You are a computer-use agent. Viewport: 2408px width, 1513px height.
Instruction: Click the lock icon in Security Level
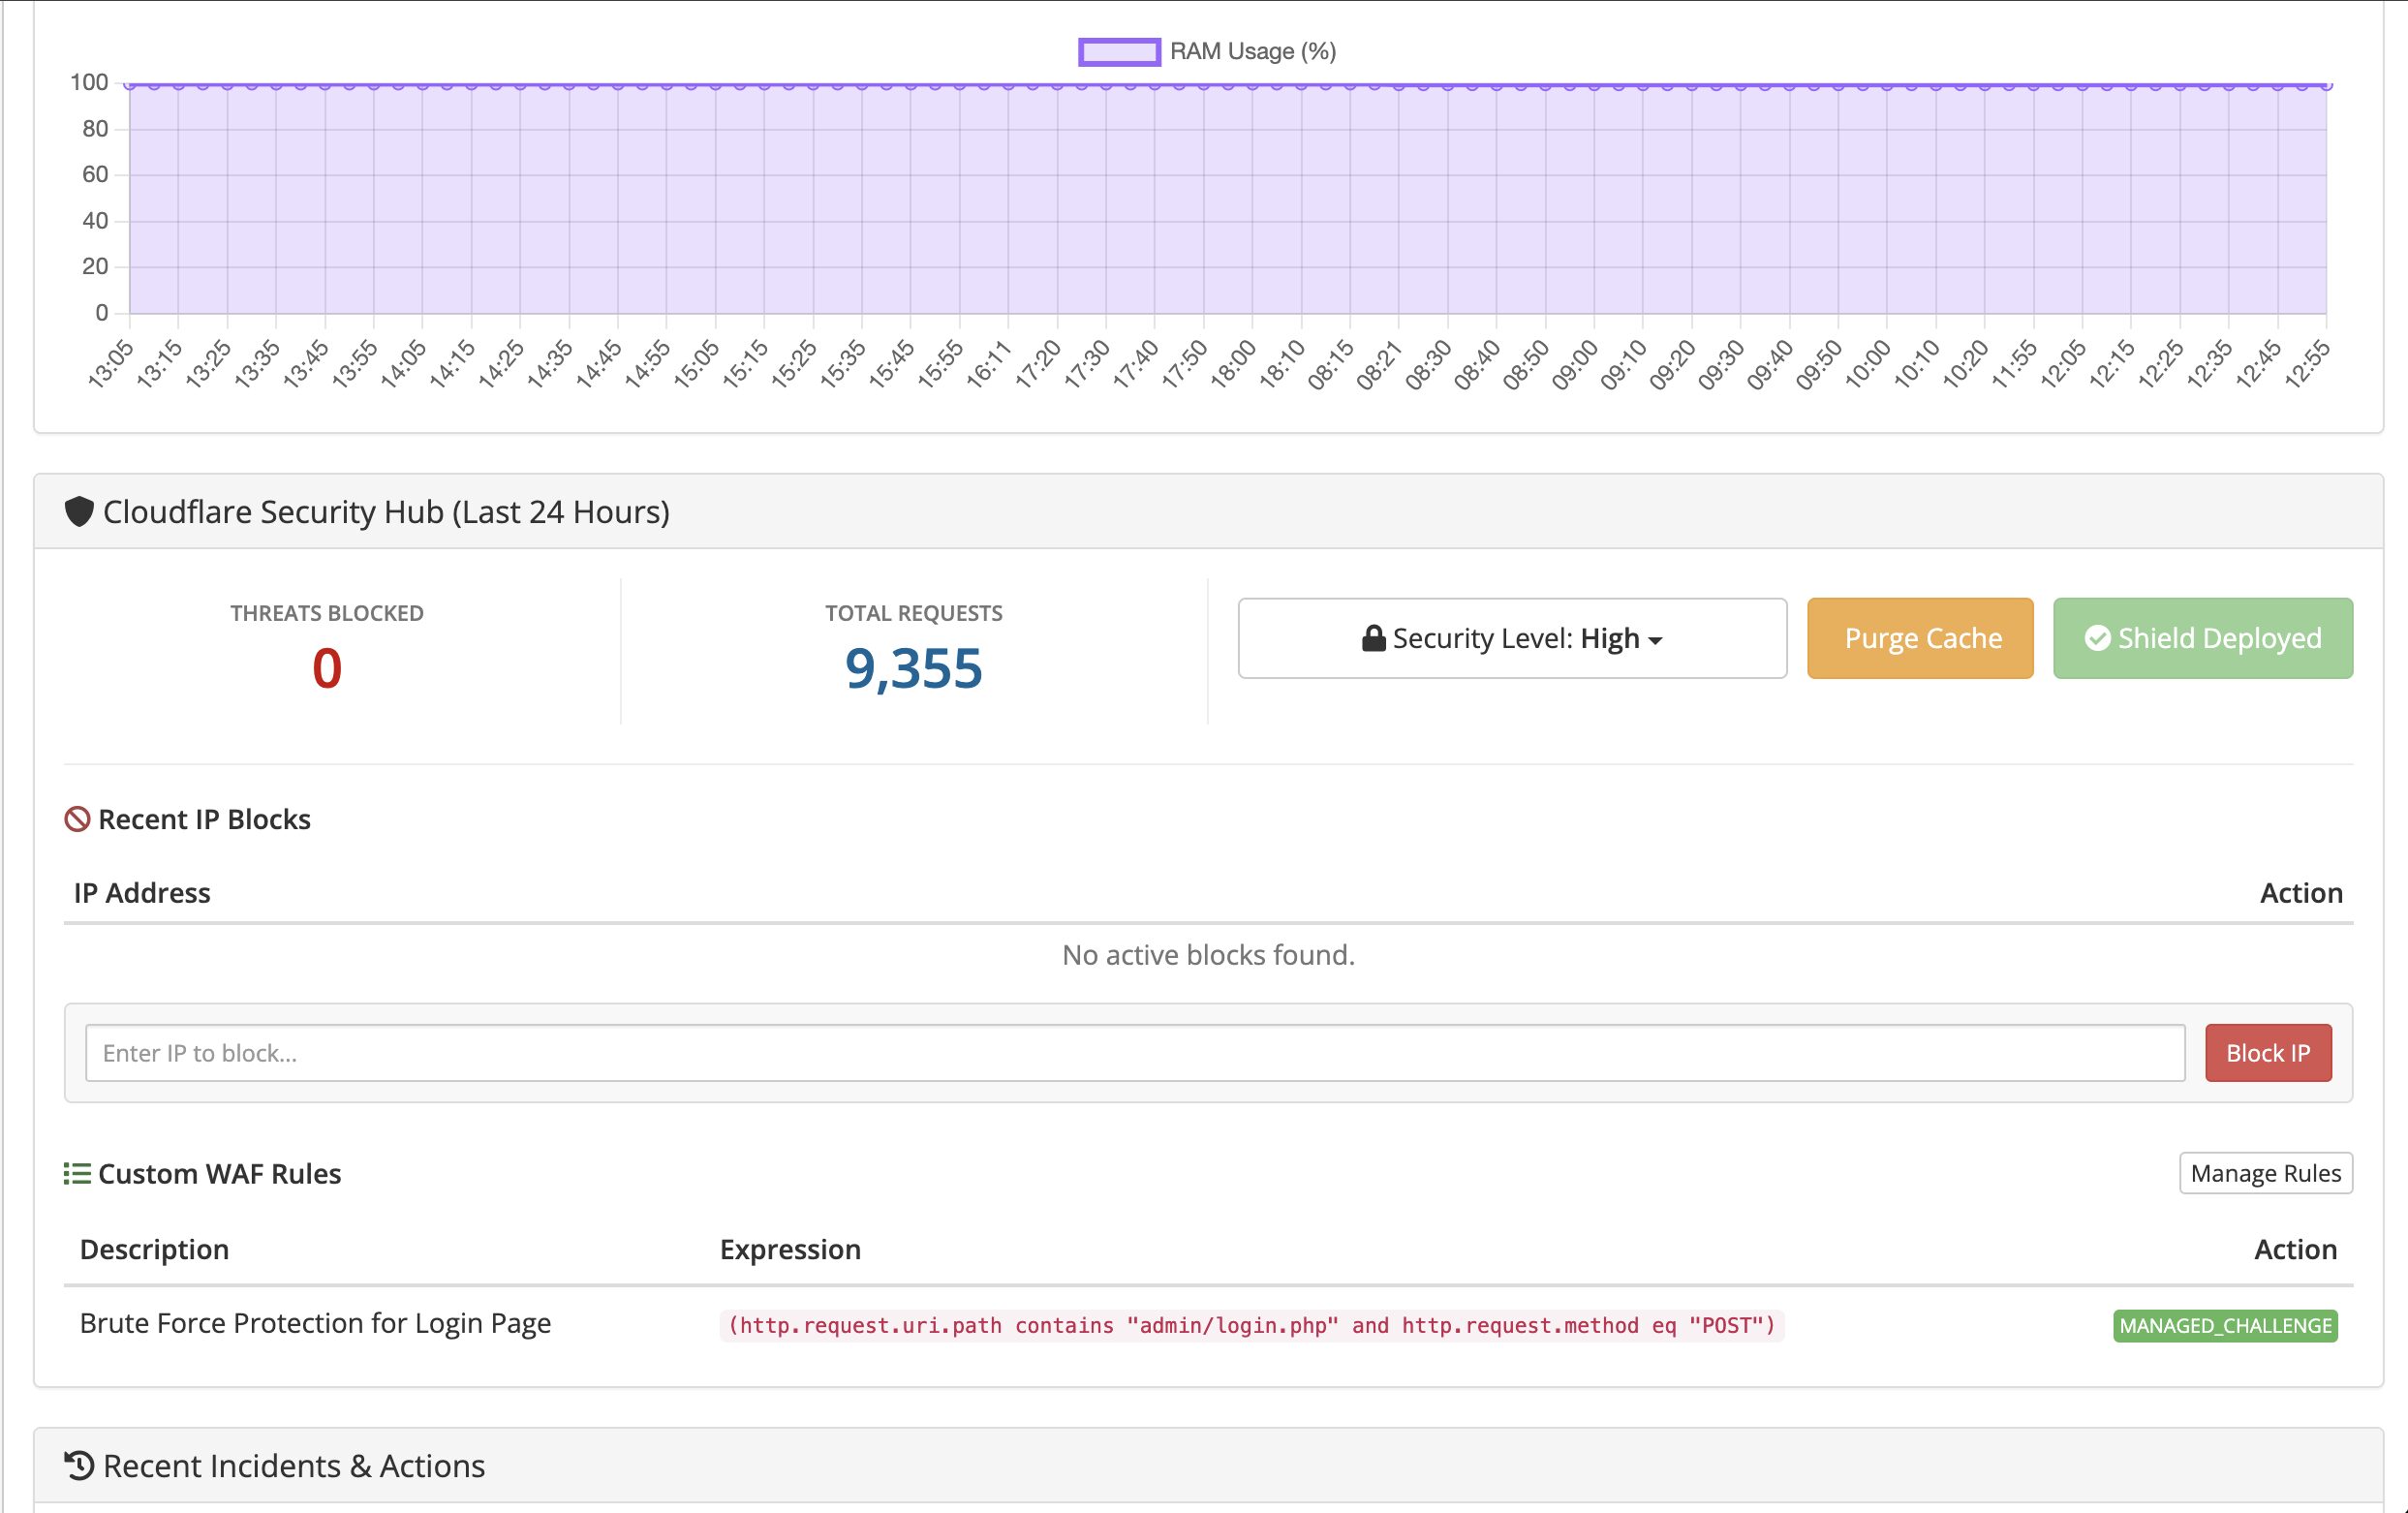1374,638
